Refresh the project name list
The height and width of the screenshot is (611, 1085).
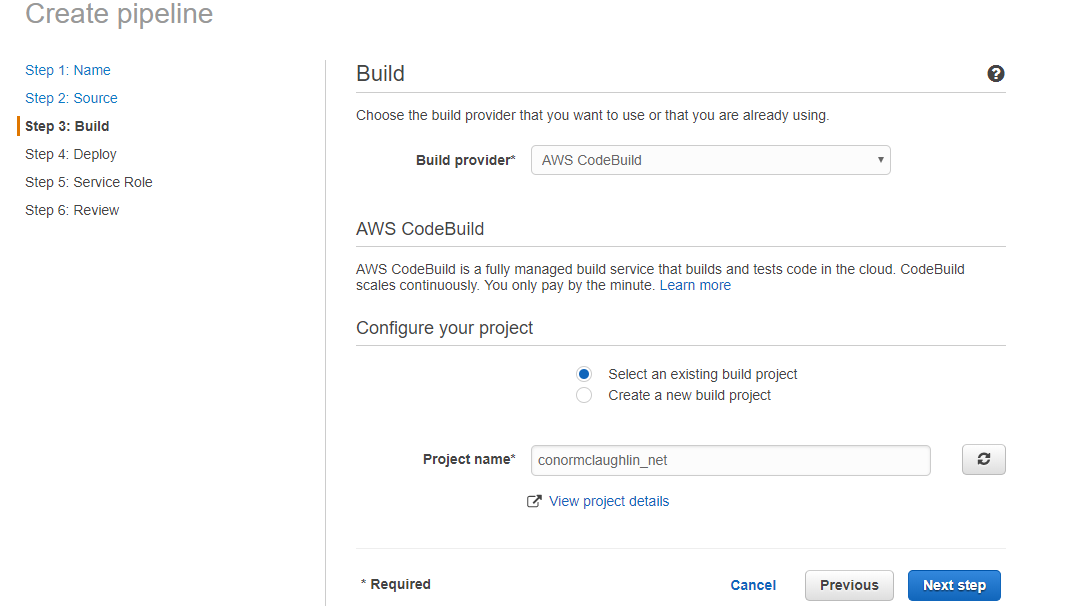983,459
